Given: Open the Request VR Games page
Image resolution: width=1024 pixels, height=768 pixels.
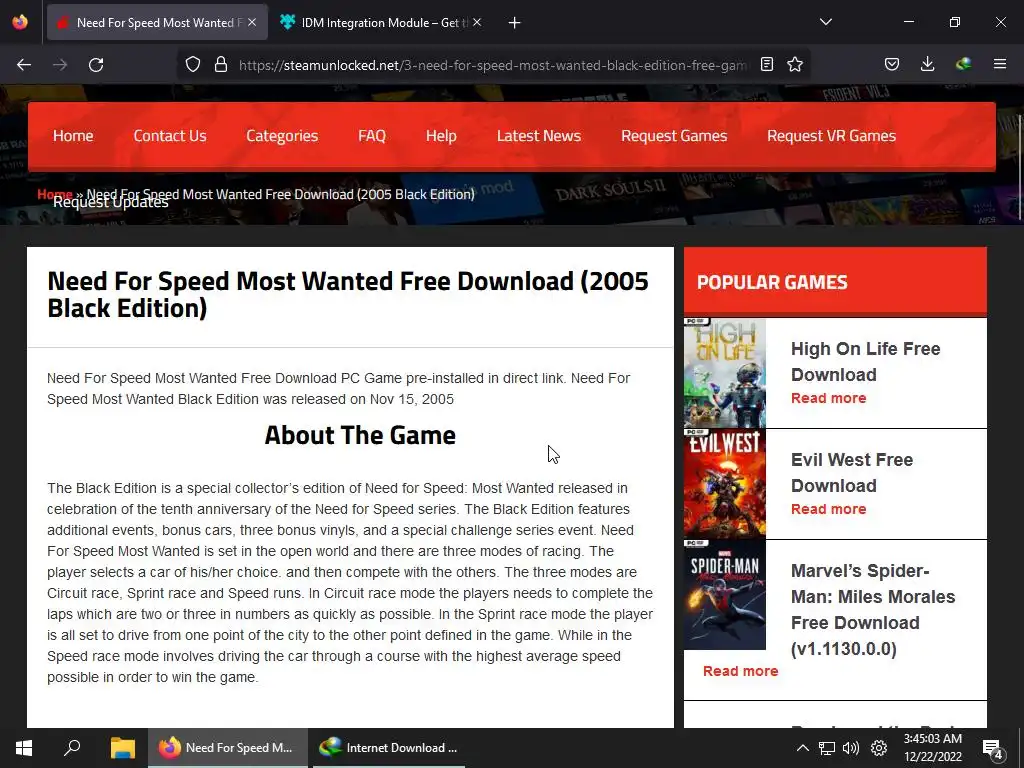Looking at the screenshot, I should [x=831, y=136].
